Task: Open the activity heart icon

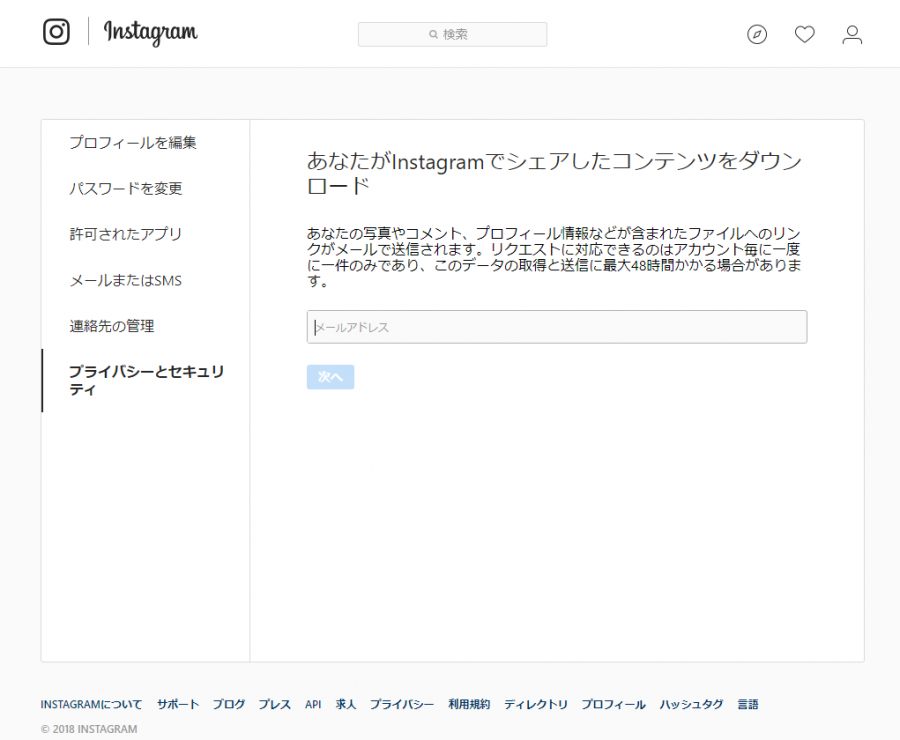Action: [x=805, y=34]
